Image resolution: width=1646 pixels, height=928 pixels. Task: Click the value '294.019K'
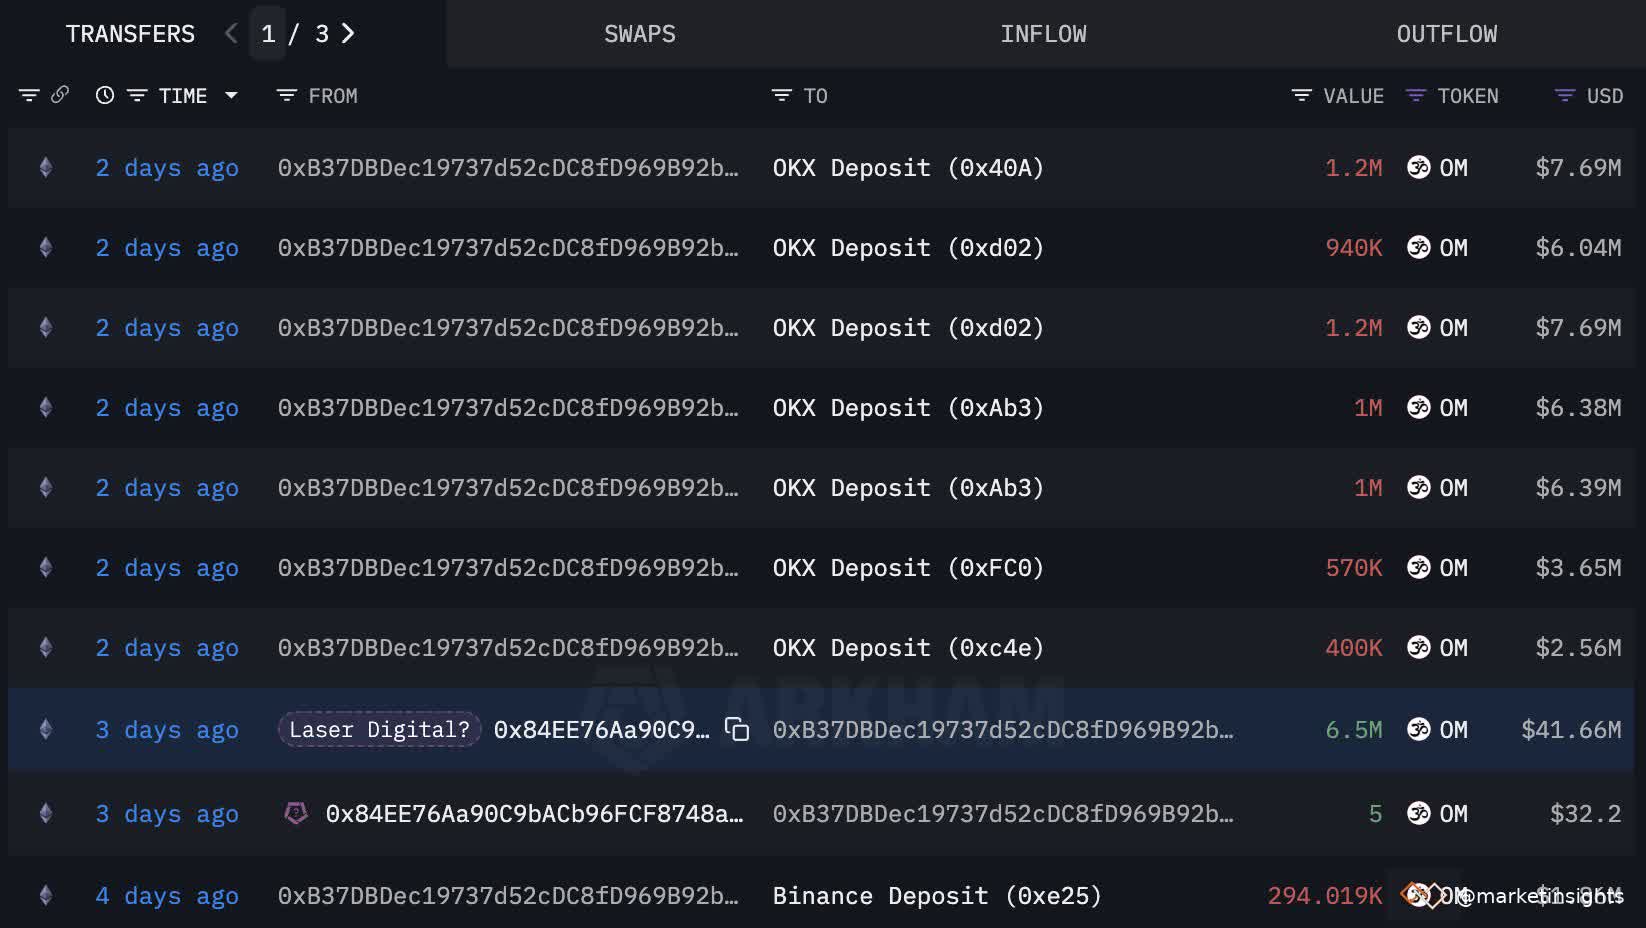point(1325,896)
